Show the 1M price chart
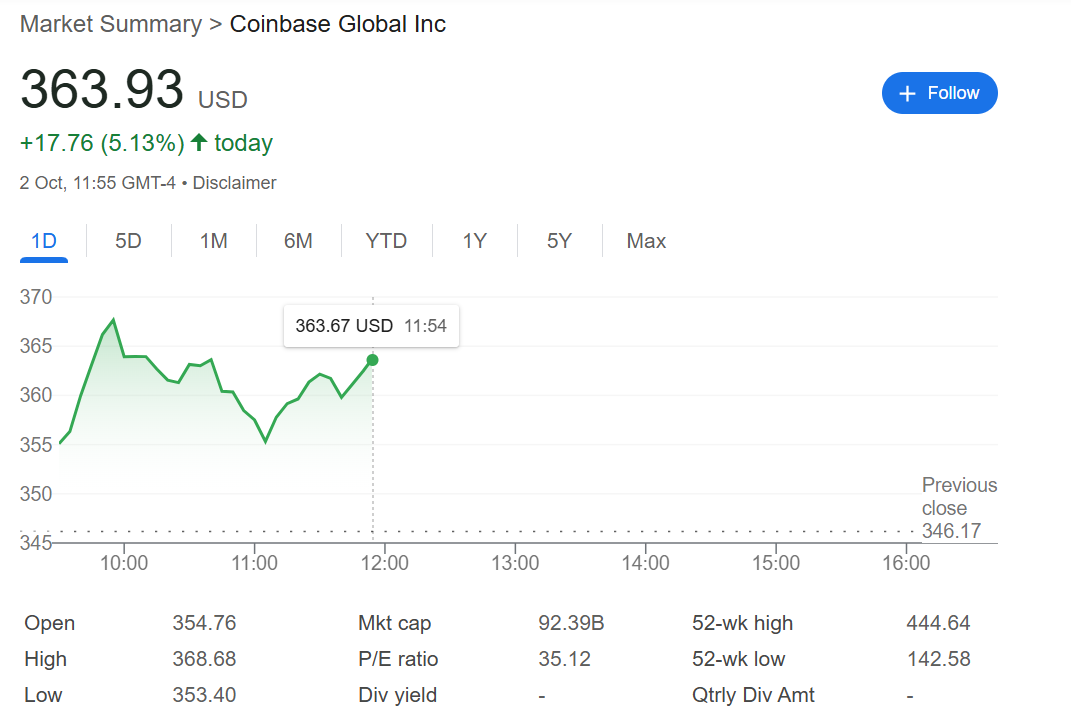 tap(213, 241)
